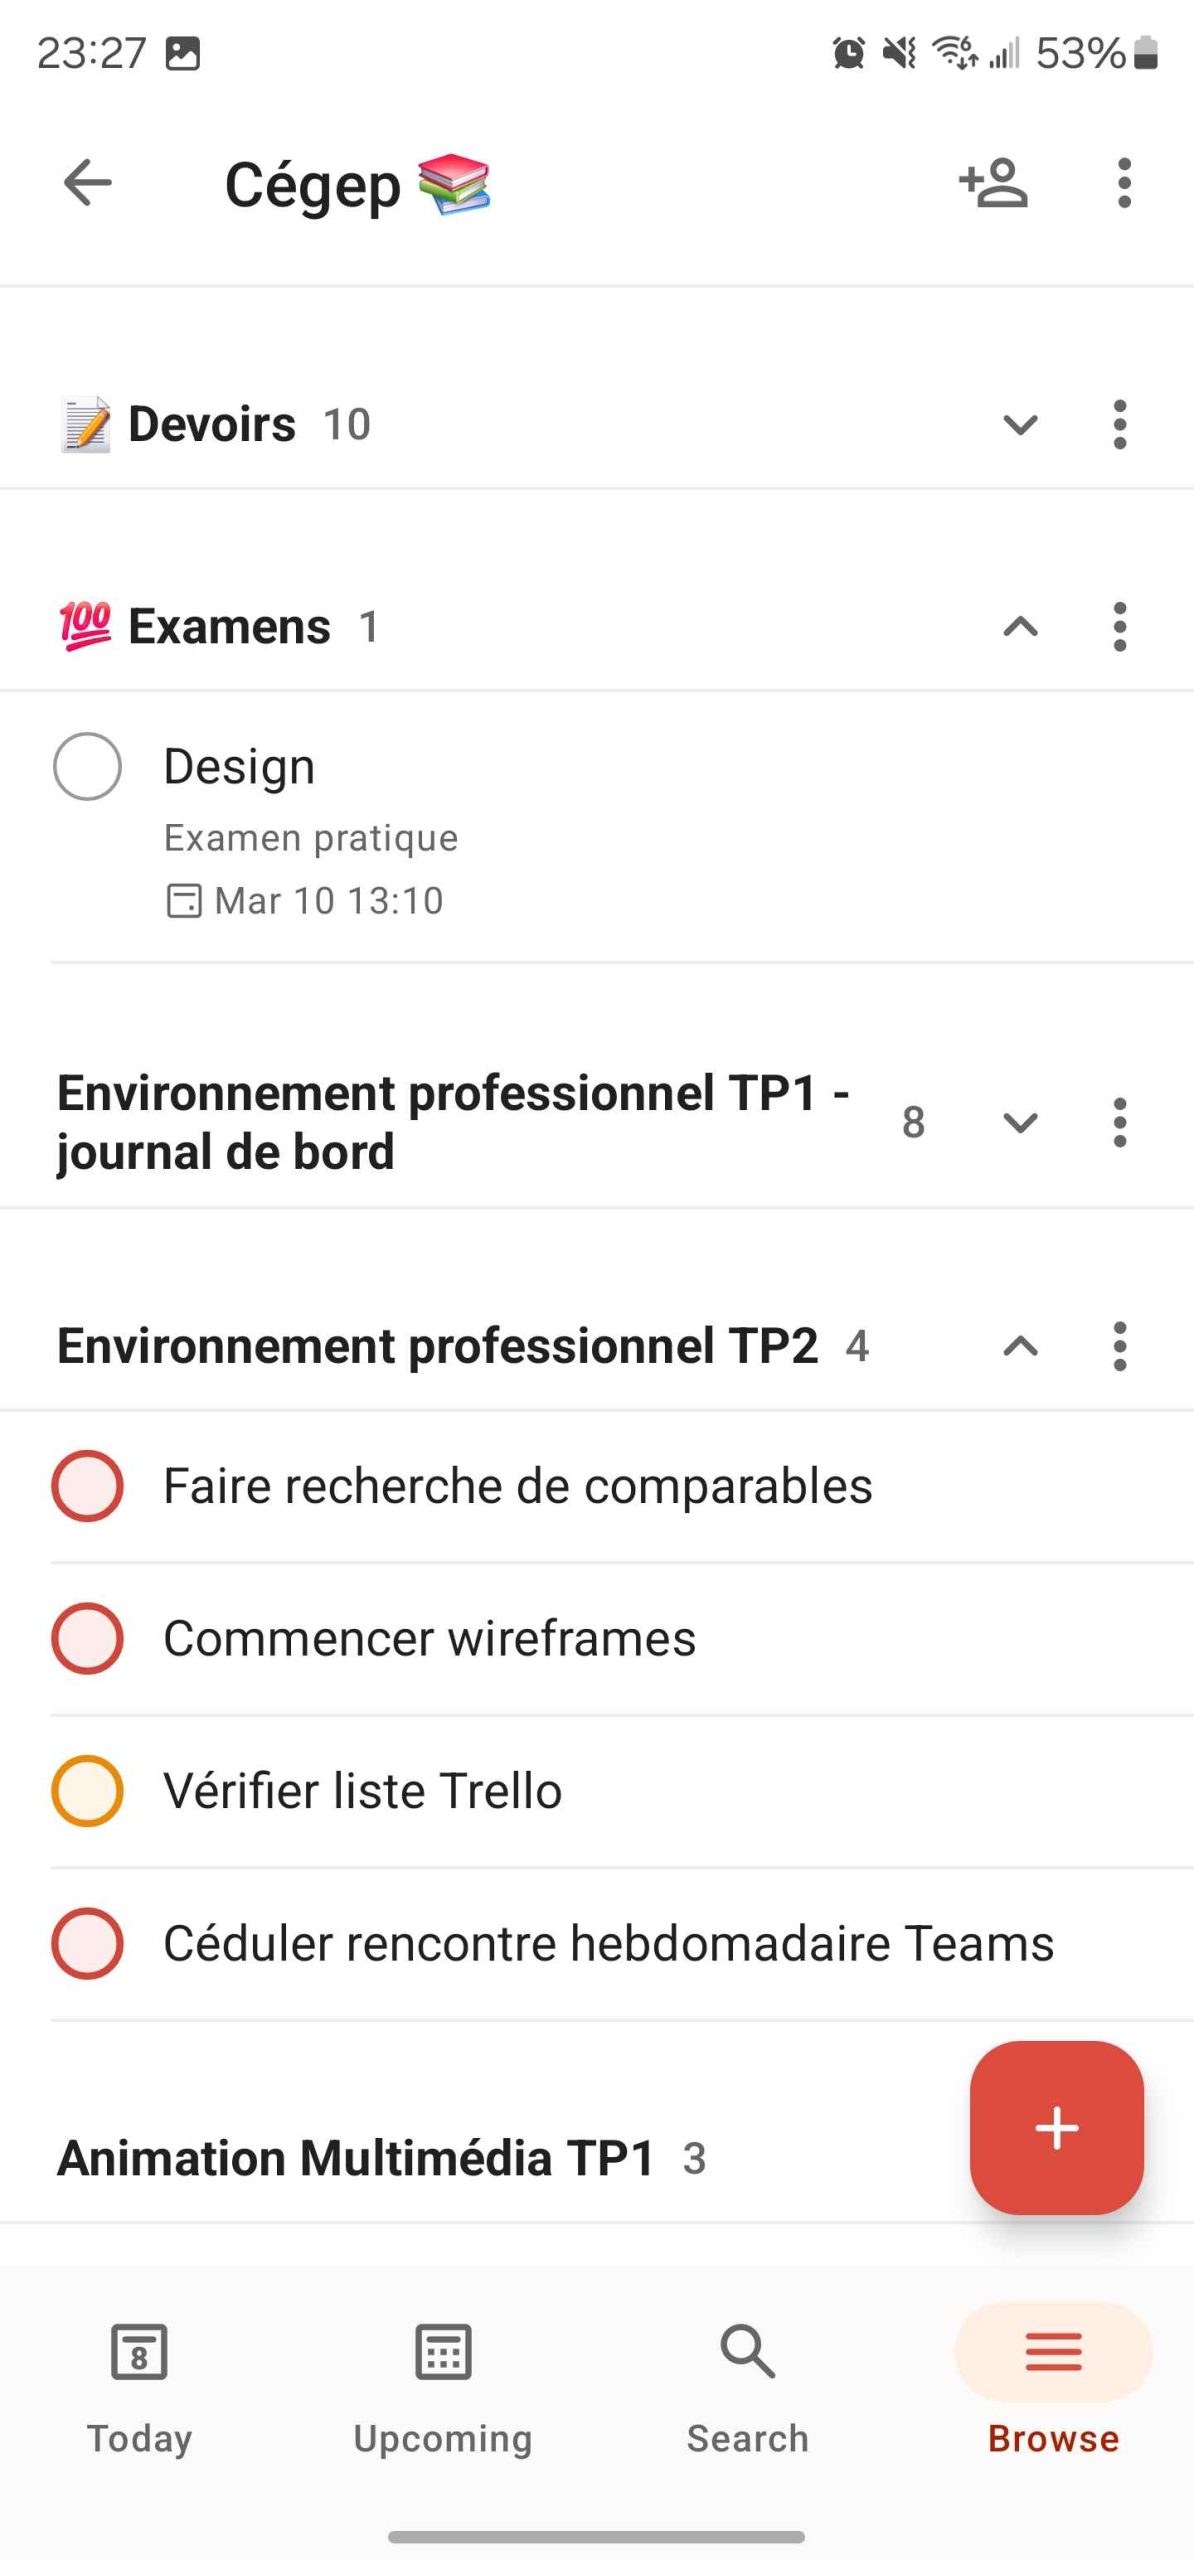The image size is (1194, 2560).
Task: Open the Faire recherche de comparables task
Action: coord(517,1486)
